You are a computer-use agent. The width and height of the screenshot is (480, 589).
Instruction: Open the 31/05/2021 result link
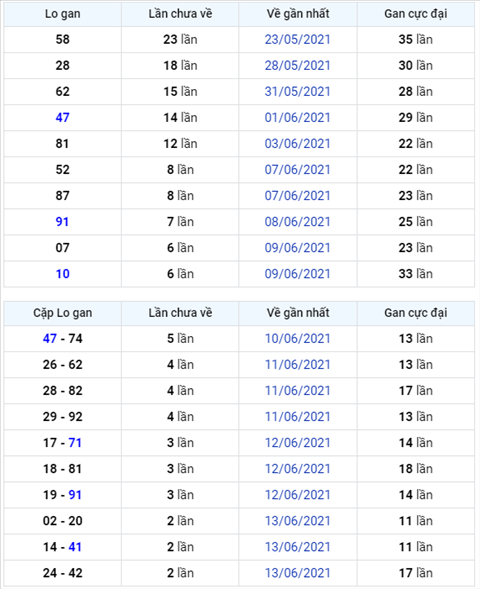click(297, 92)
